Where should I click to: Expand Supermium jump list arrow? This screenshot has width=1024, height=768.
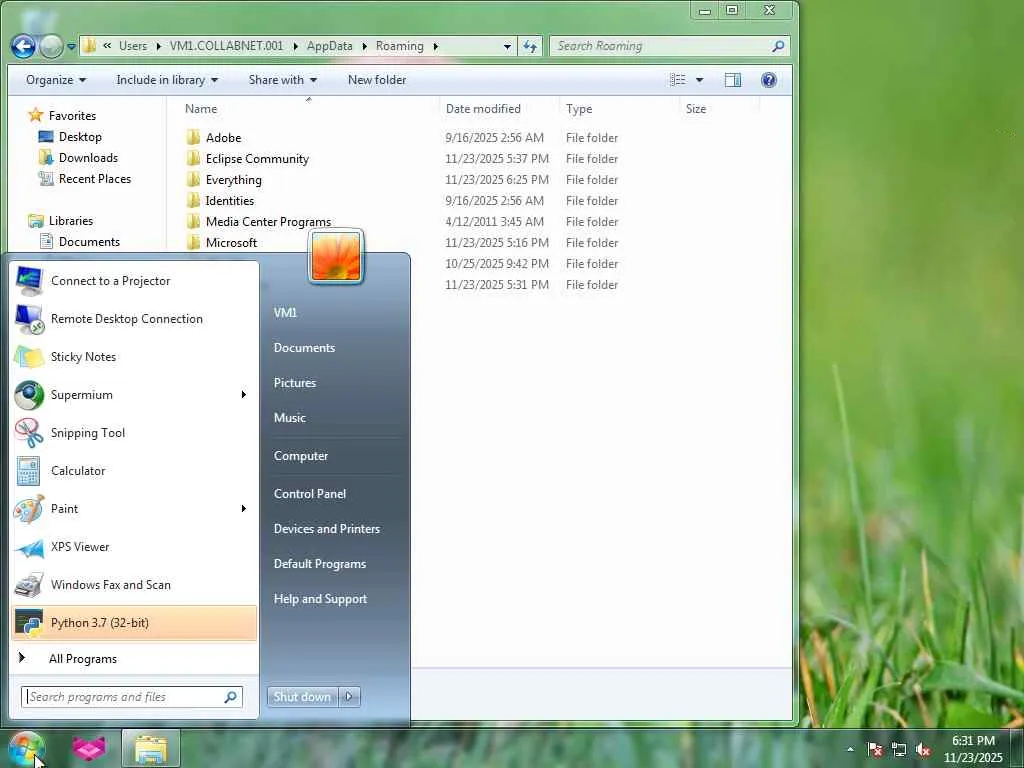[x=244, y=394]
